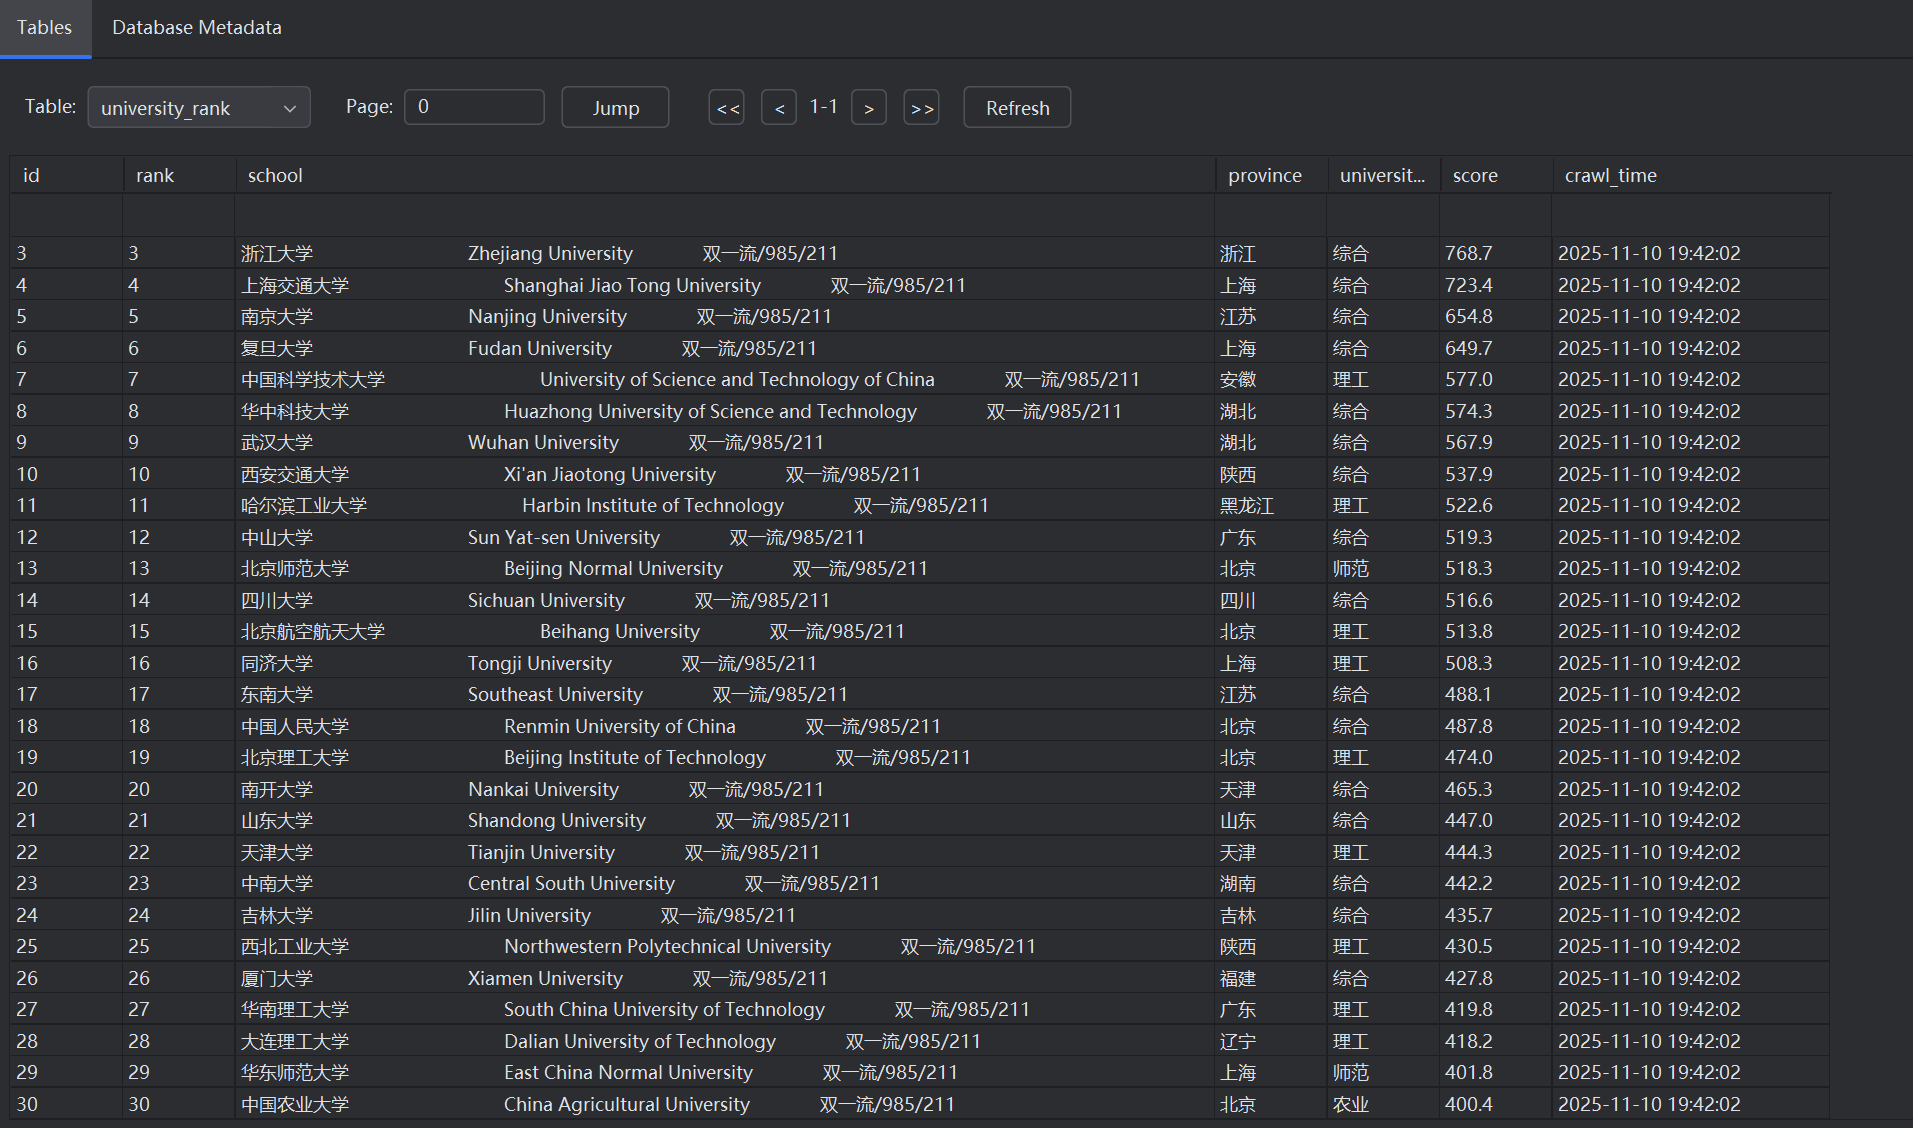
Task: Click the 辽宁 province cell
Action: pyautogui.click(x=1271, y=1041)
